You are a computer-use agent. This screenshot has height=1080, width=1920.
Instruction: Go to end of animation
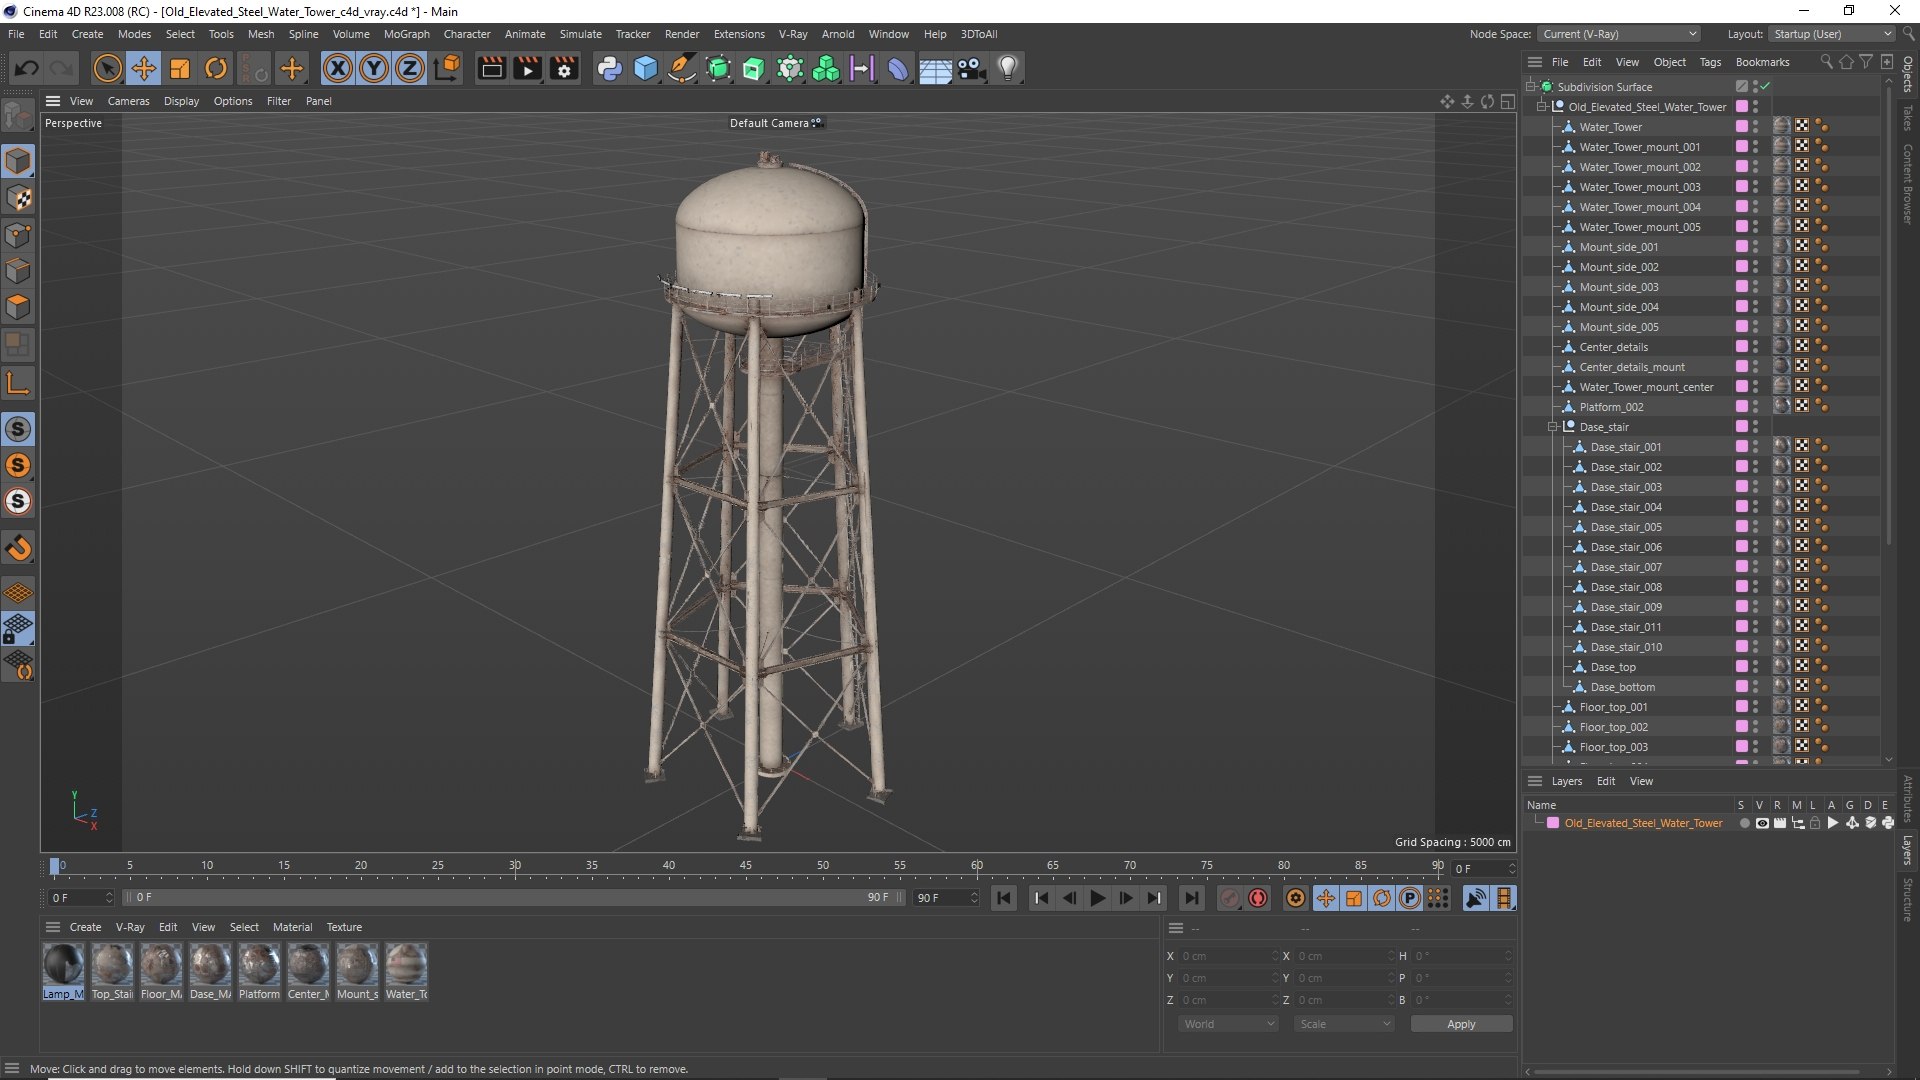tap(1191, 898)
